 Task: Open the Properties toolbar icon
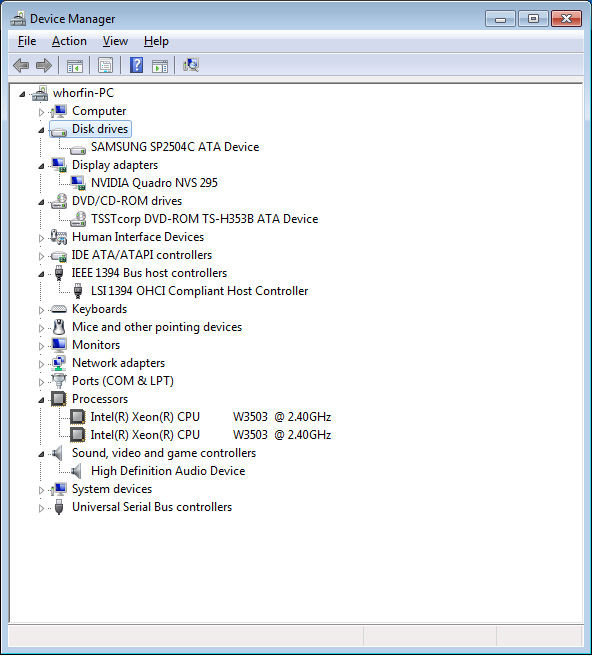(x=105, y=66)
